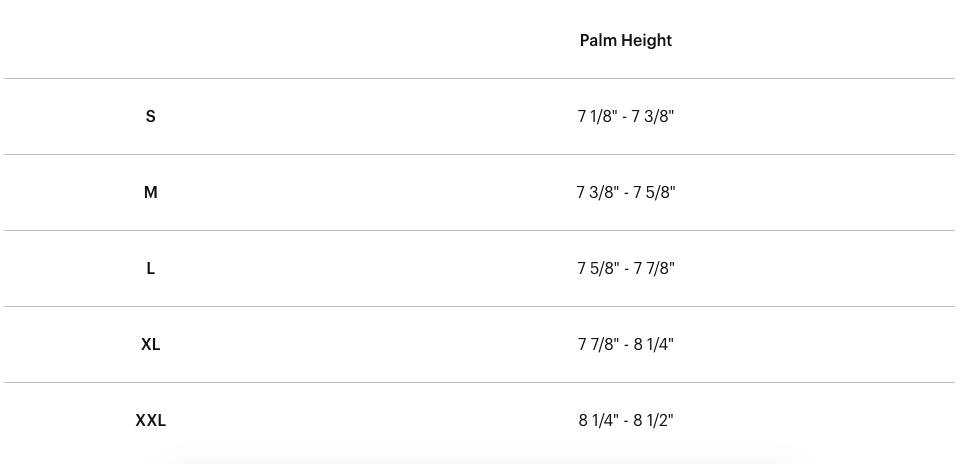Click the Palm Height column header

click(x=625, y=40)
